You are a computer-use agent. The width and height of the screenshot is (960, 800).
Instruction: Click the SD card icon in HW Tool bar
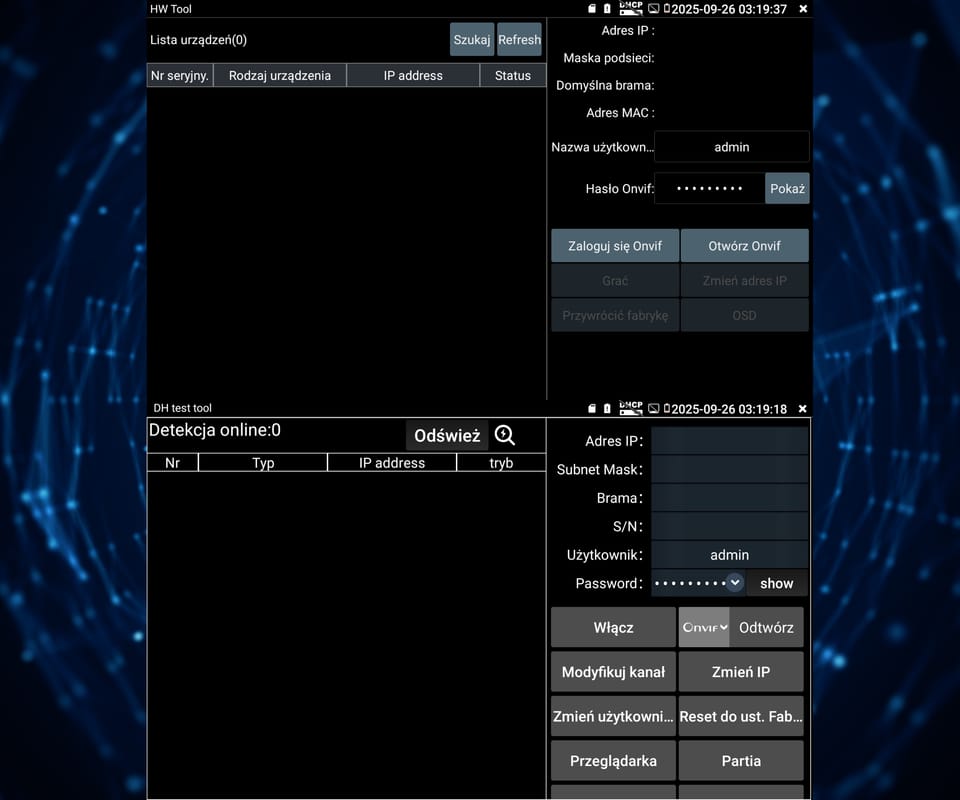coord(591,9)
